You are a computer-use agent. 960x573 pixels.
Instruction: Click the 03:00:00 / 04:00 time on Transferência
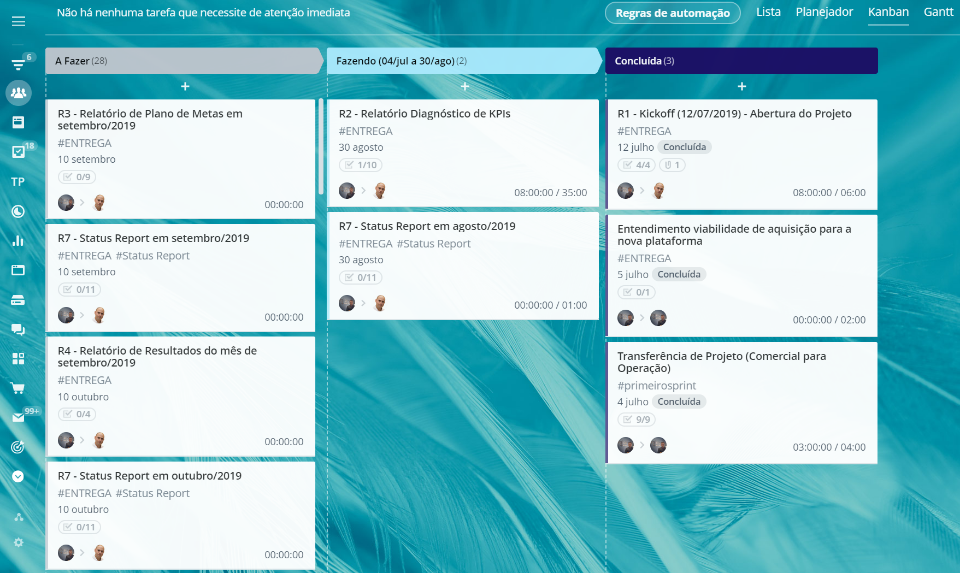coord(829,447)
